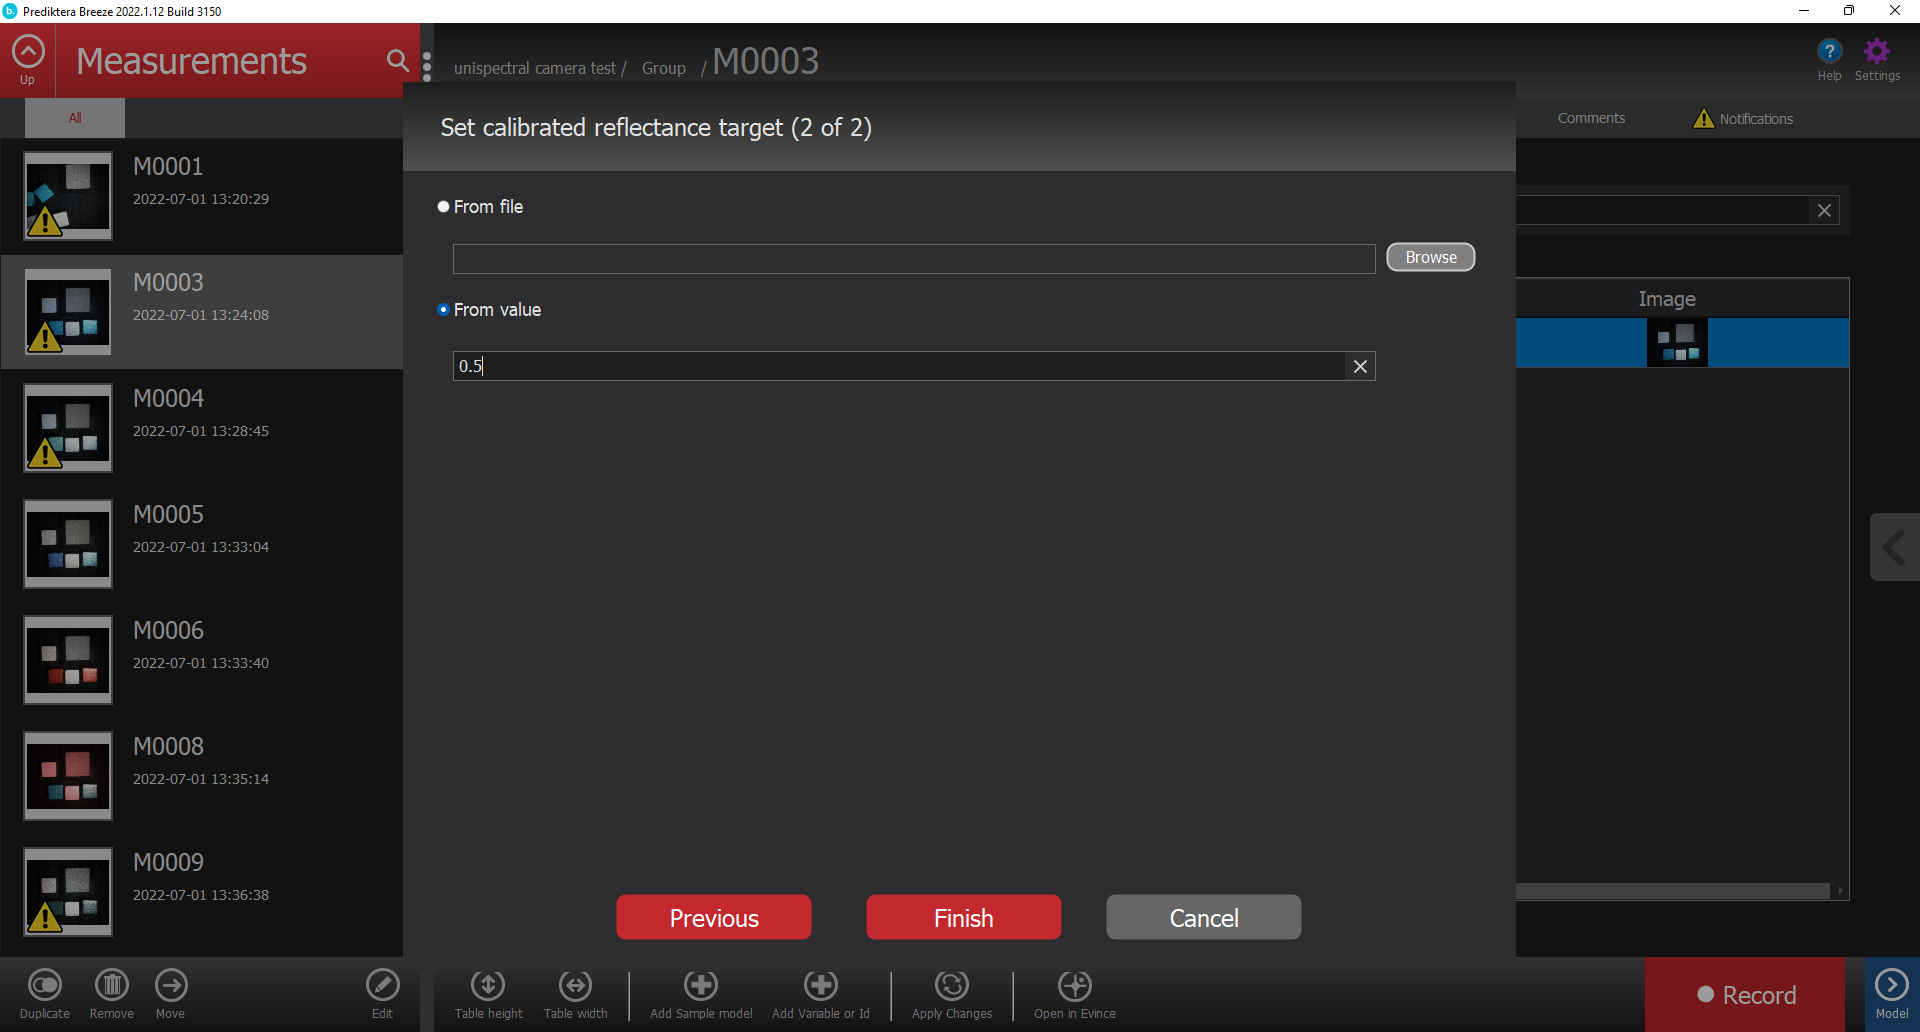Screen dimensions: 1920x1032
Task: Click the Remove trash icon
Action: coord(111,986)
